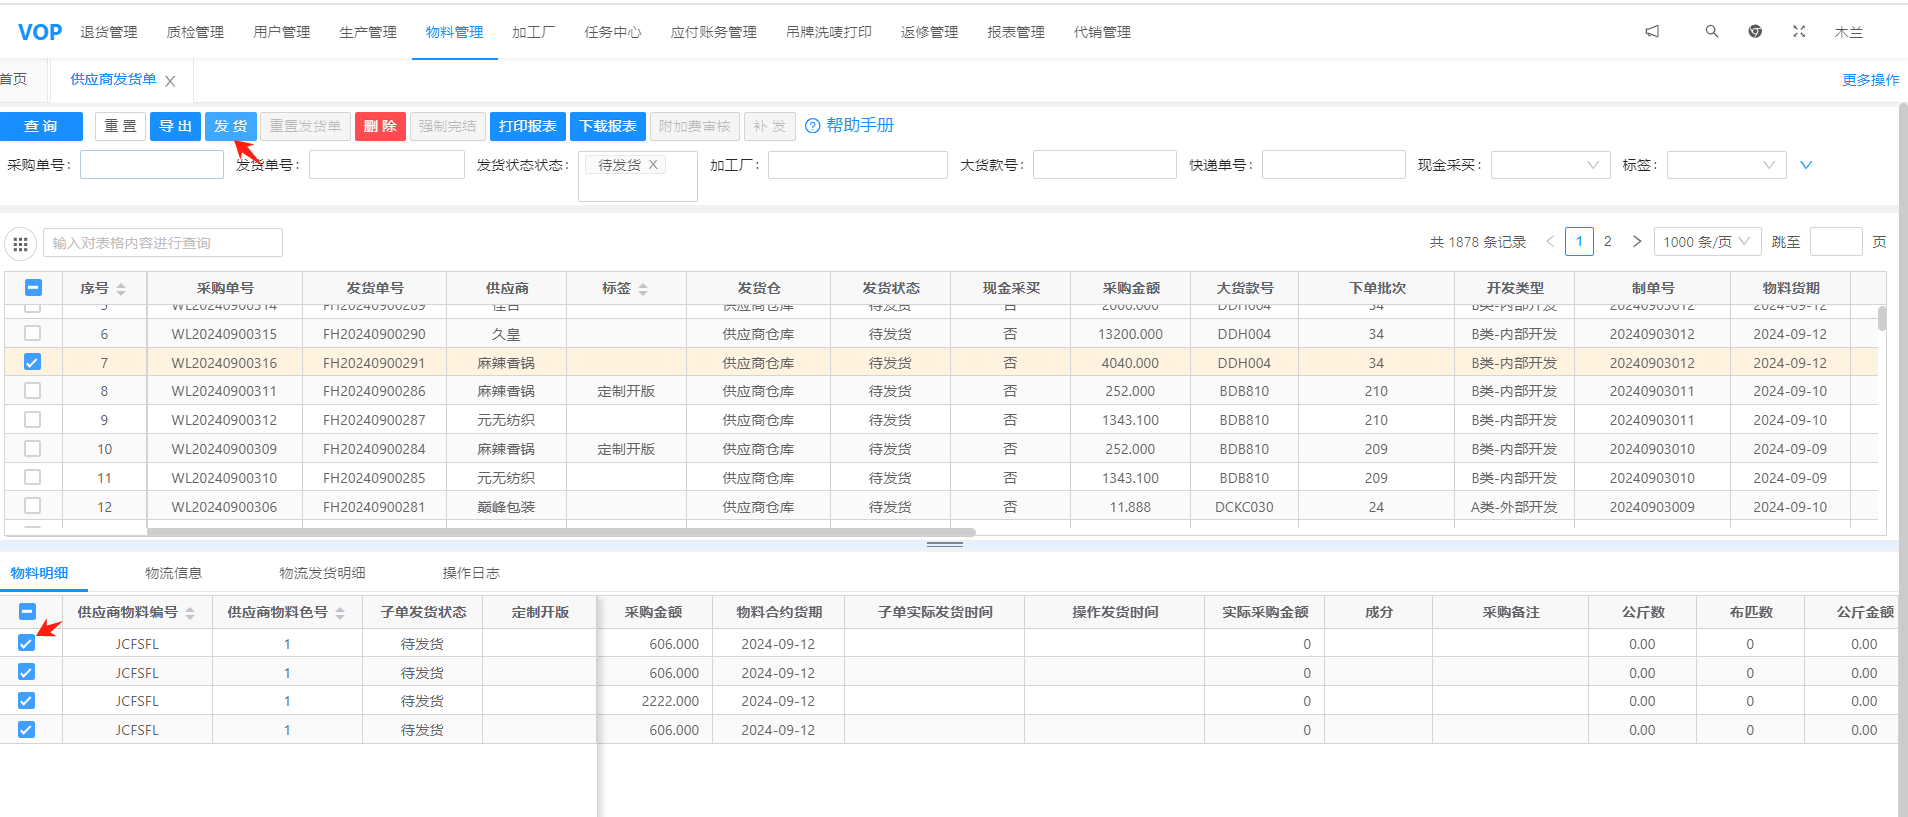Open column settings grid icon
Screen dimensions: 1908x817
(x=20, y=243)
